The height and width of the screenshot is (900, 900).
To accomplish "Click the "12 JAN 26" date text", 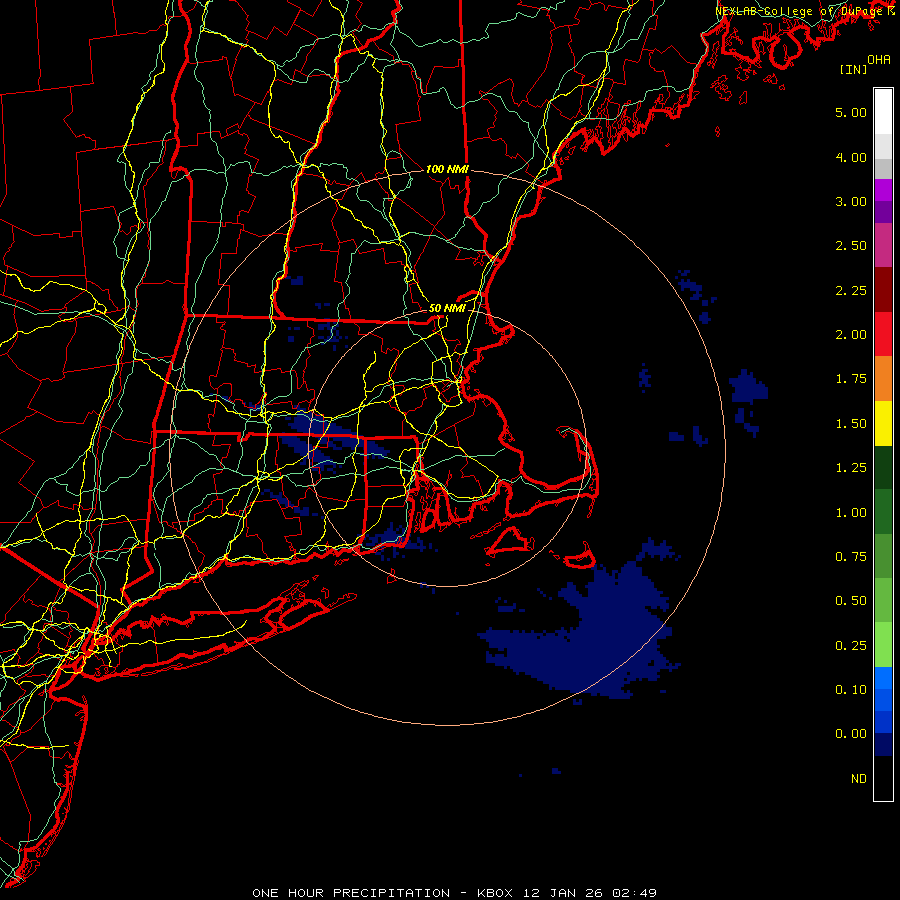I will point(563,893).
